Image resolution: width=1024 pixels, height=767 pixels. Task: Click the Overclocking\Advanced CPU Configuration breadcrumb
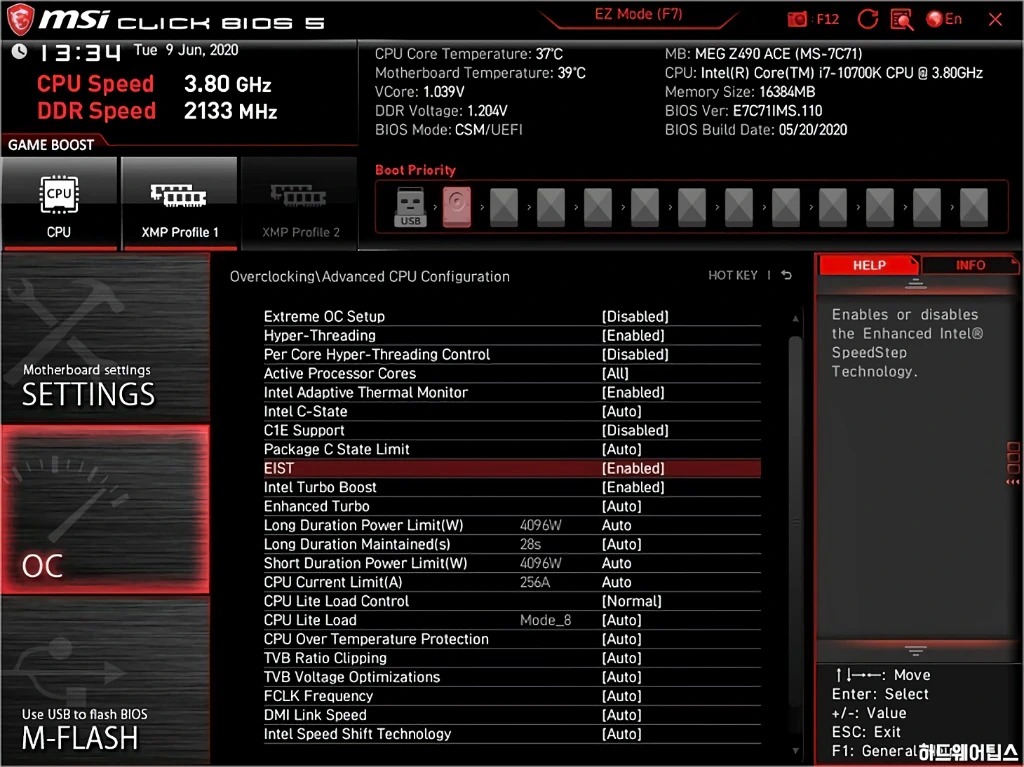370,276
